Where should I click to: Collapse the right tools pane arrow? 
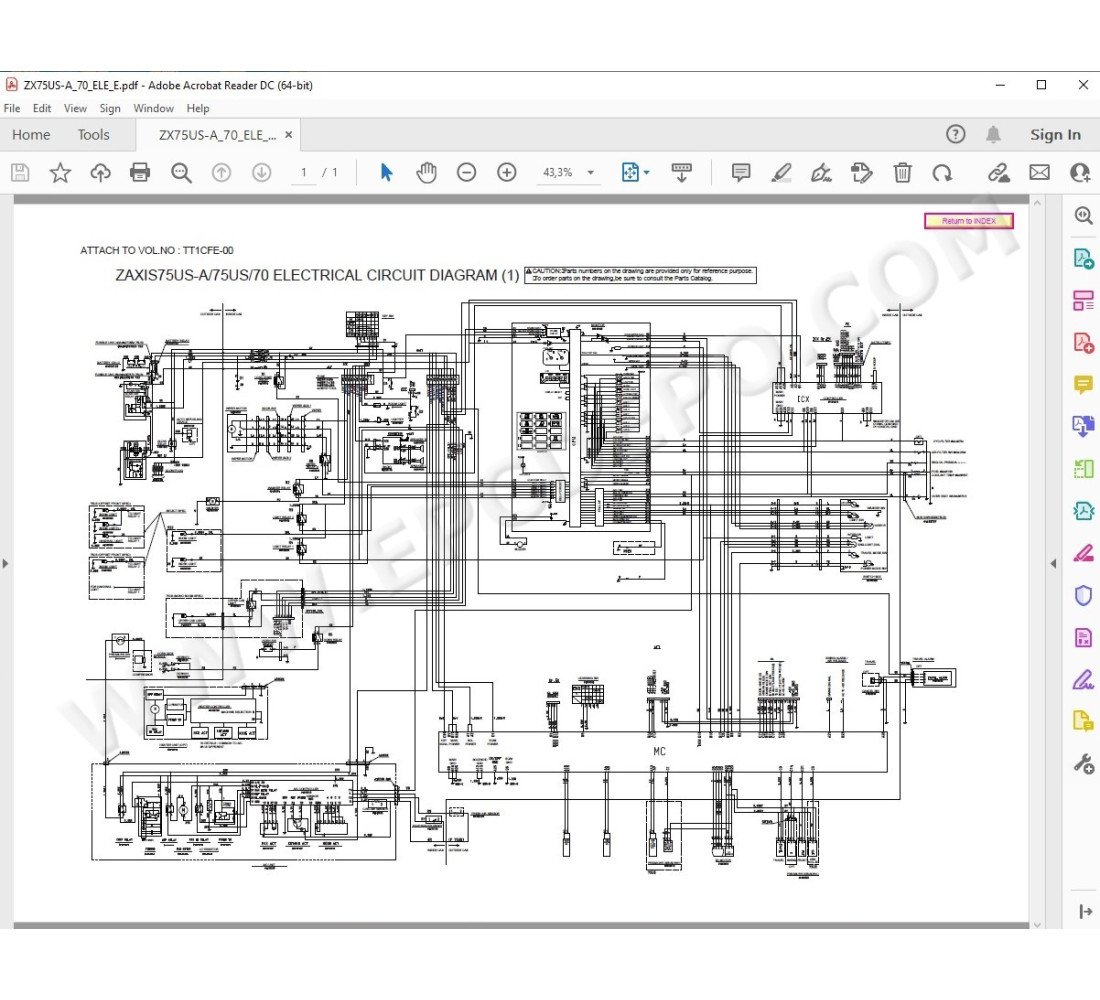tap(1053, 563)
